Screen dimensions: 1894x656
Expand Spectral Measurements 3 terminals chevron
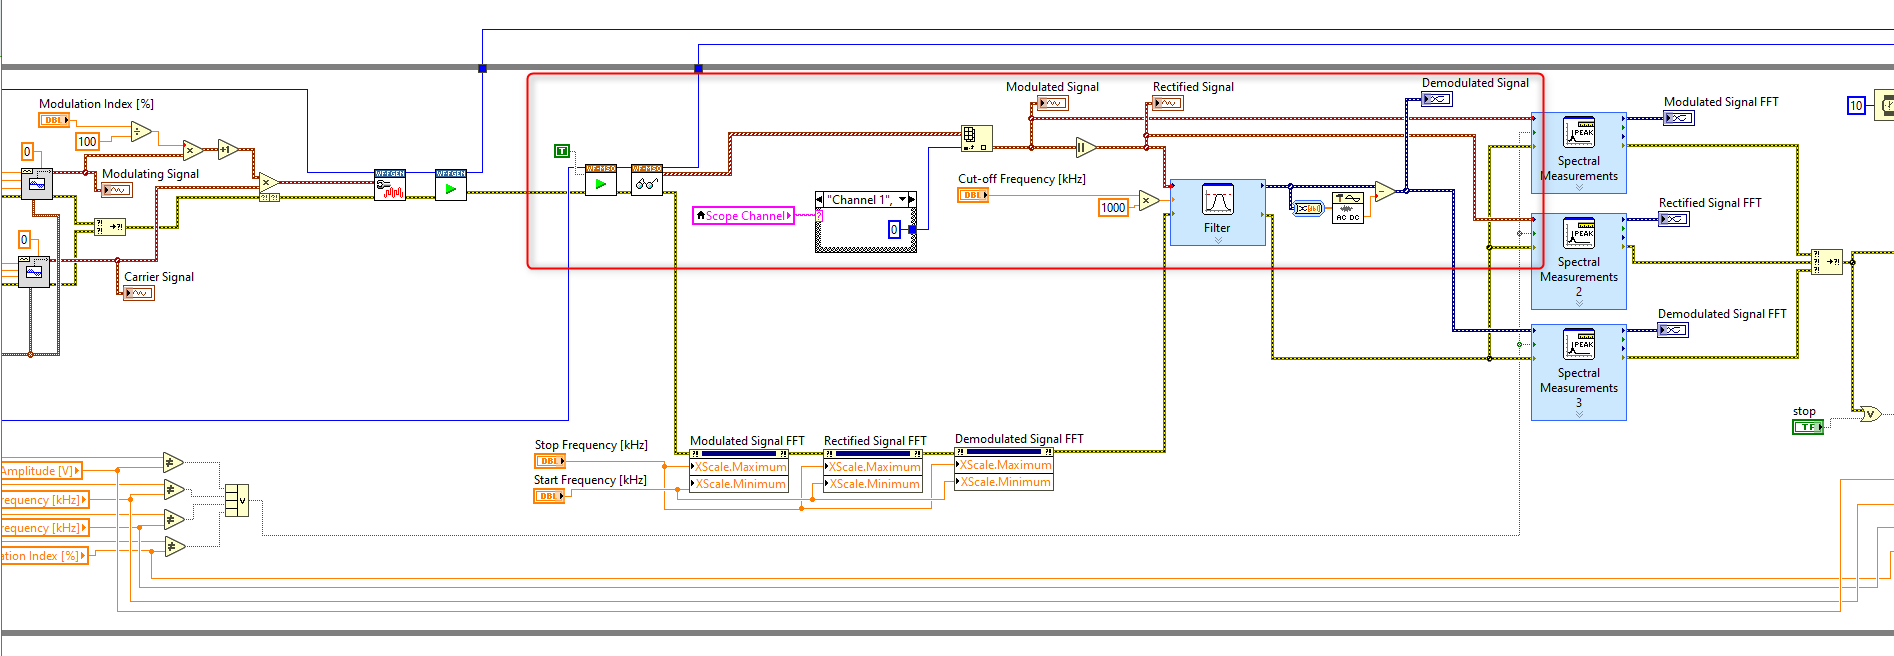point(1579,414)
